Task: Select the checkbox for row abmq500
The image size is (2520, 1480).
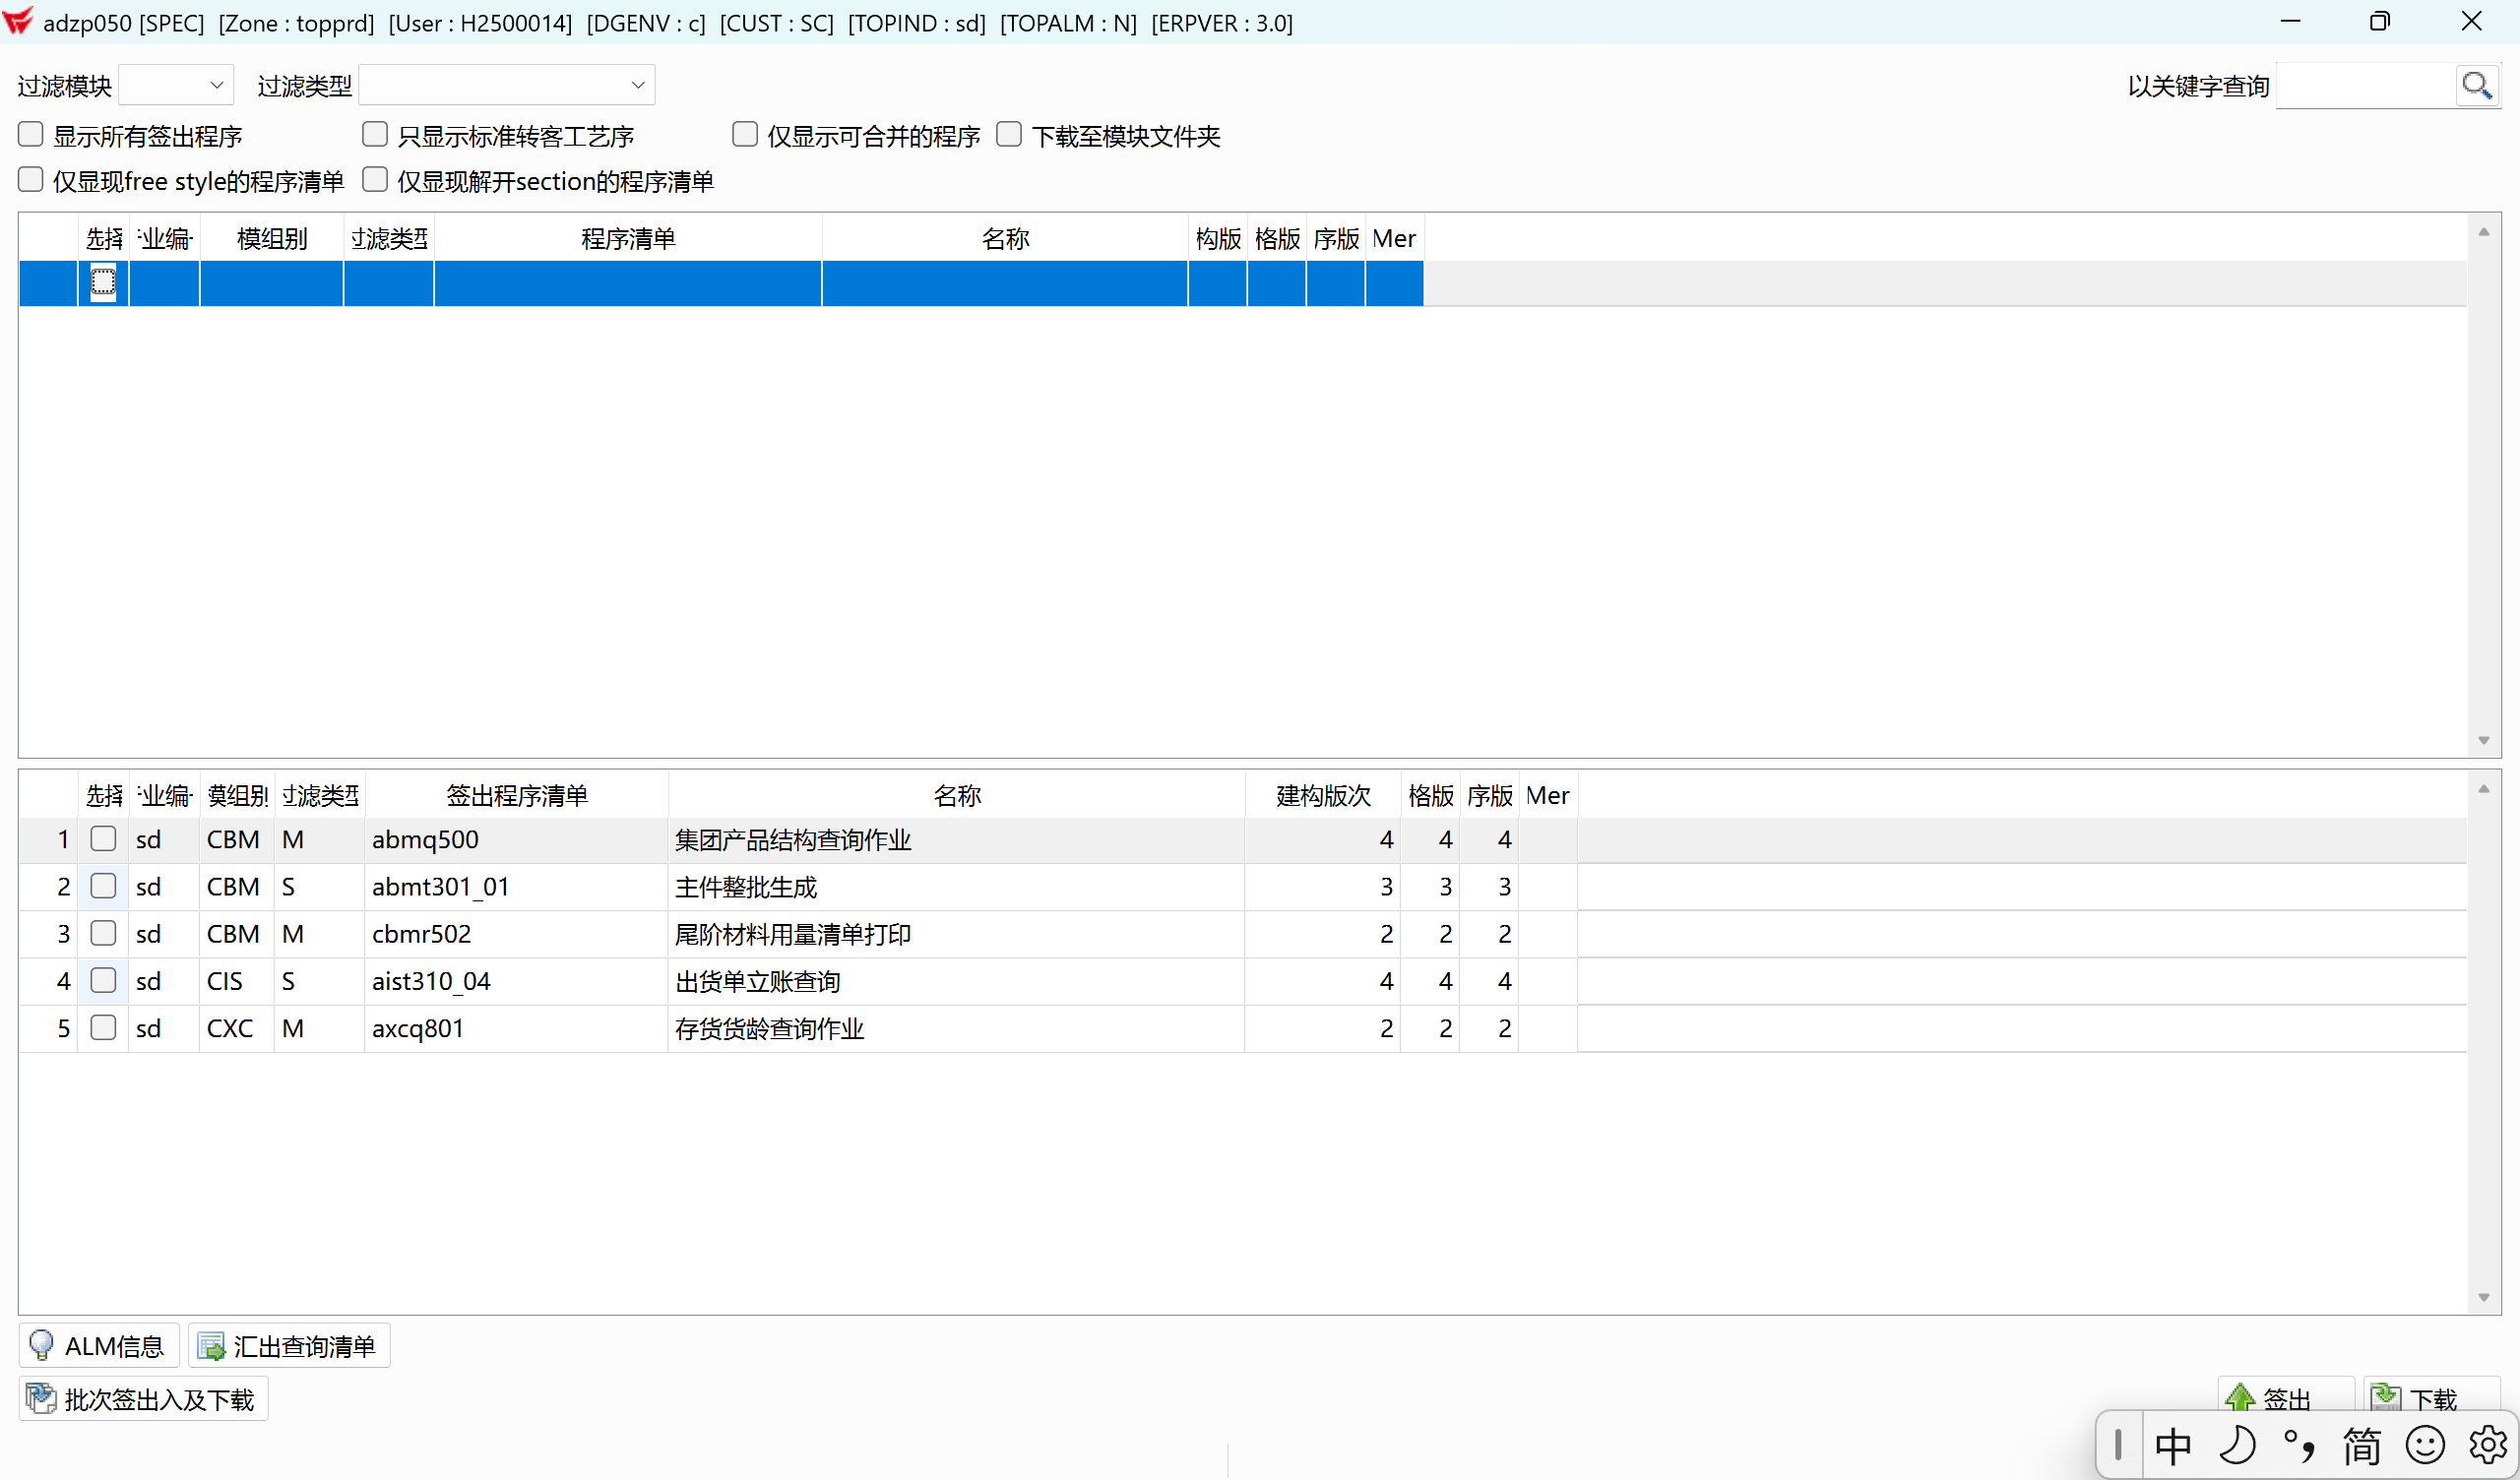Action: tap(103, 839)
